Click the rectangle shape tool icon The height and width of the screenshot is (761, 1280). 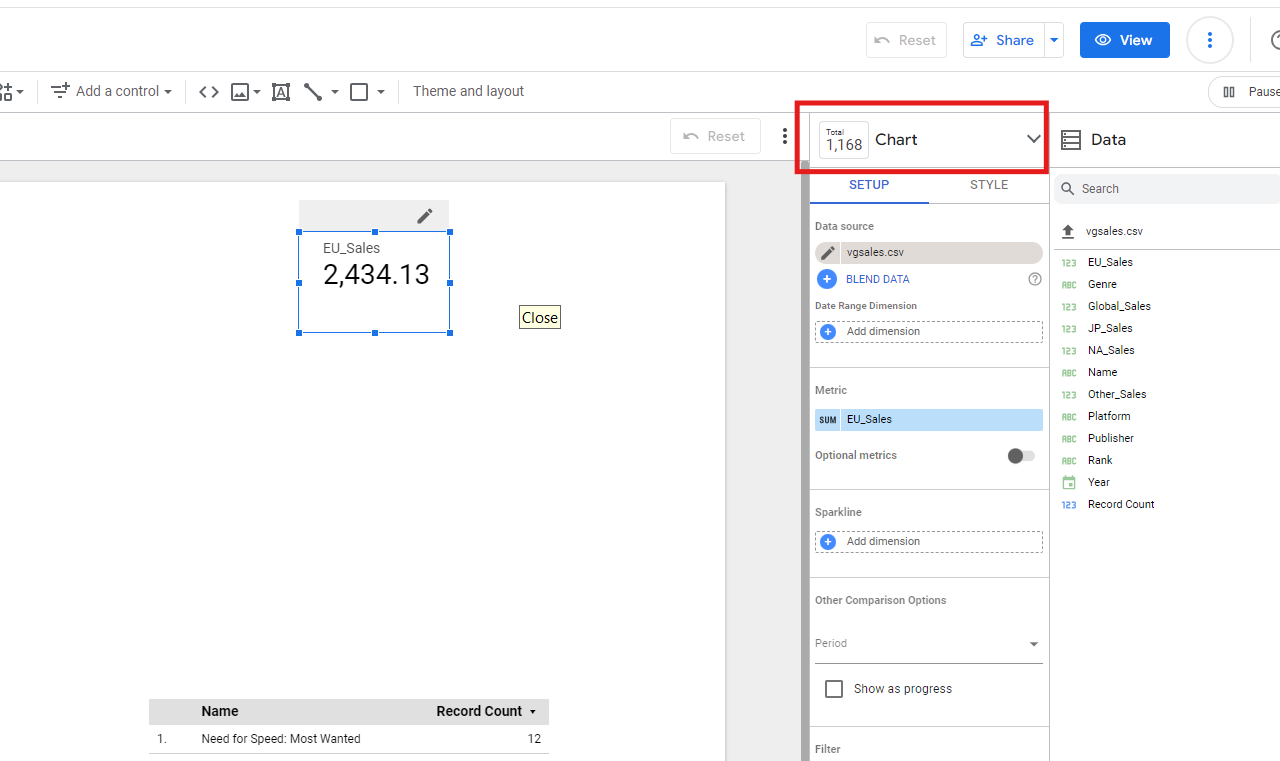coord(359,92)
